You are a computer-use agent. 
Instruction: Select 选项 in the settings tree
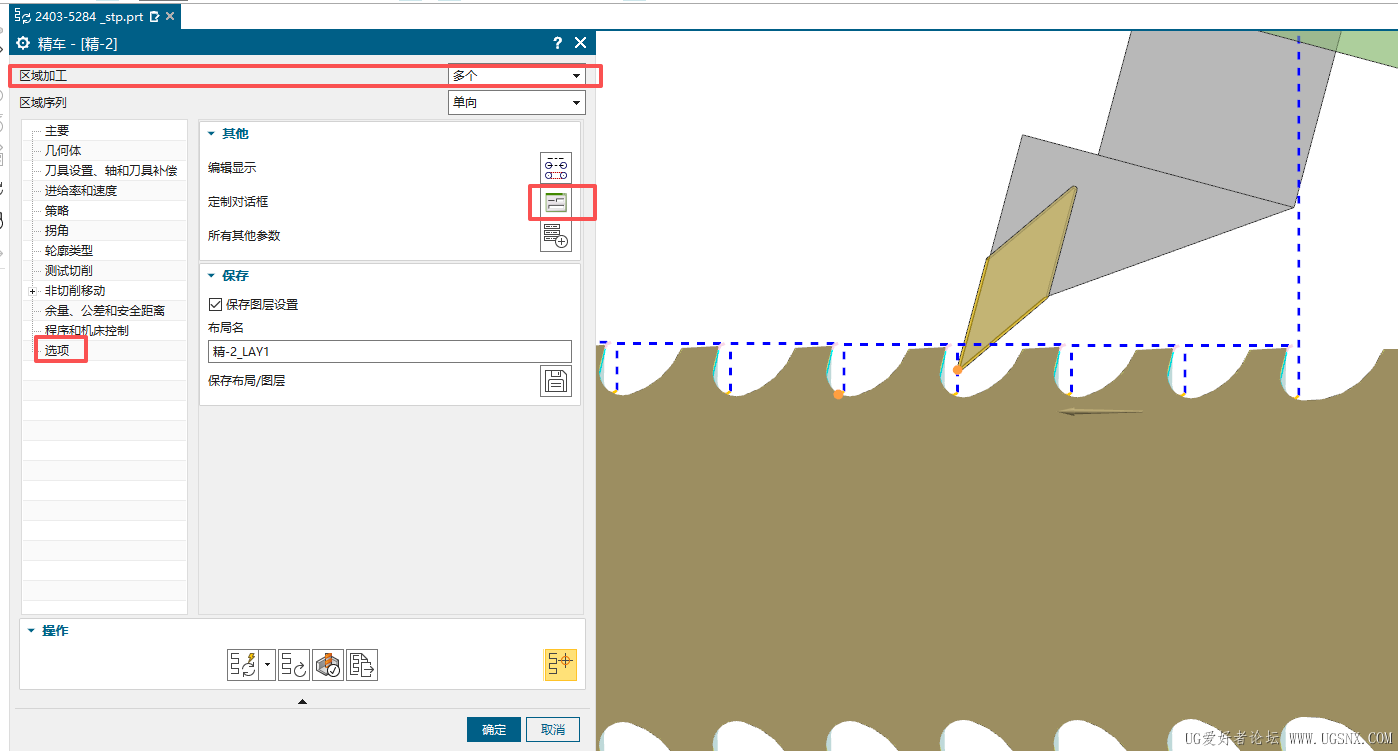(x=57, y=351)
